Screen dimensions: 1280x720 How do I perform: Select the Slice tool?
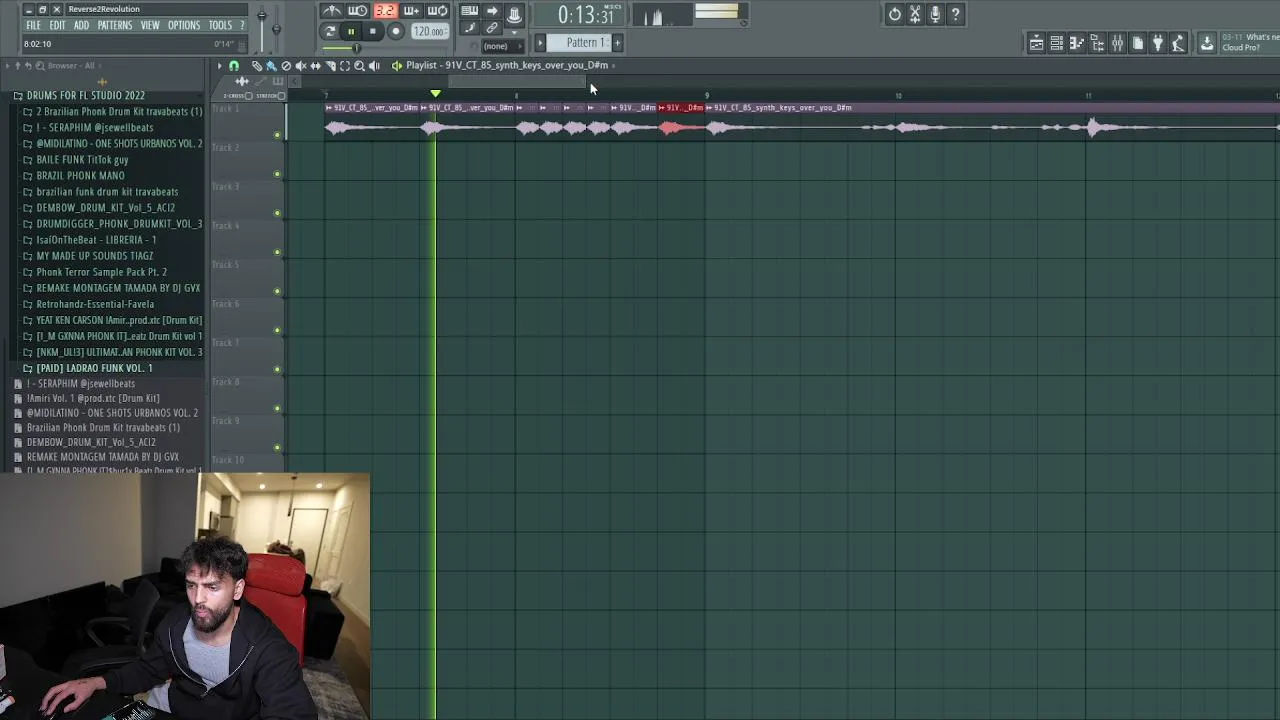330,66
